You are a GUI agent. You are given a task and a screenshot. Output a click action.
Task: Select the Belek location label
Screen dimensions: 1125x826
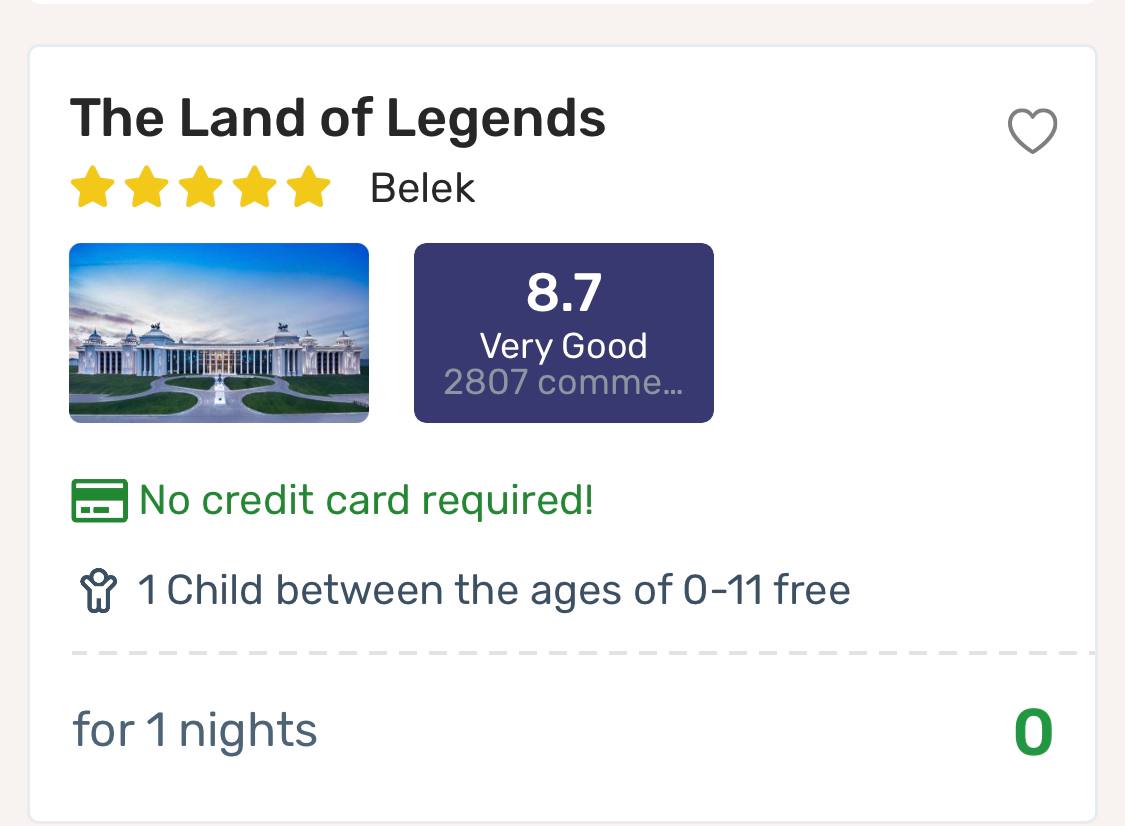(423, 189)
